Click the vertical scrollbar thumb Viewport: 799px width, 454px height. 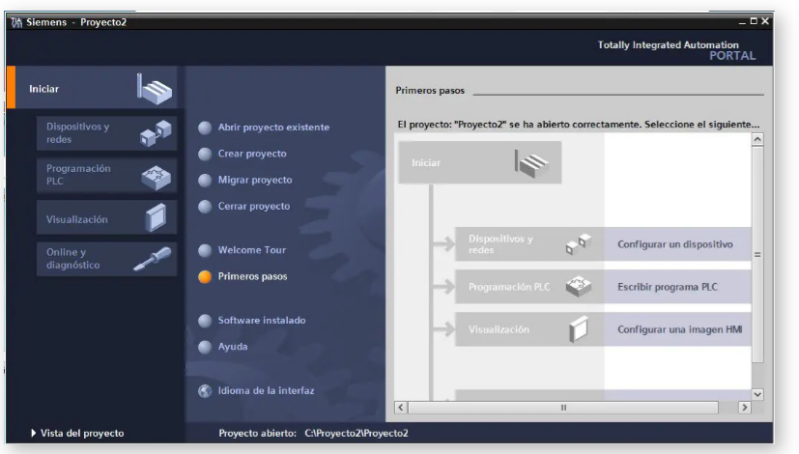click(757, 254)
